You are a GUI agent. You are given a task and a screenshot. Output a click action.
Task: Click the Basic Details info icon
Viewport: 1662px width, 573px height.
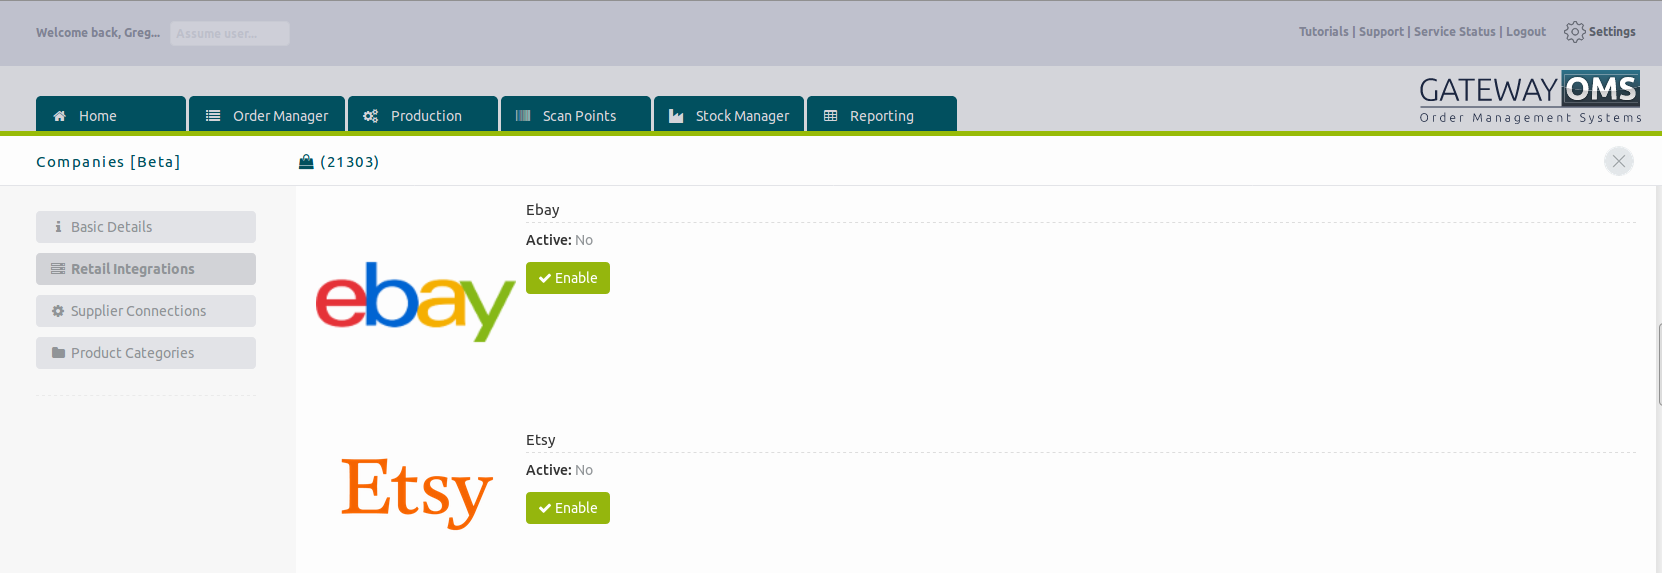point(58,227)
